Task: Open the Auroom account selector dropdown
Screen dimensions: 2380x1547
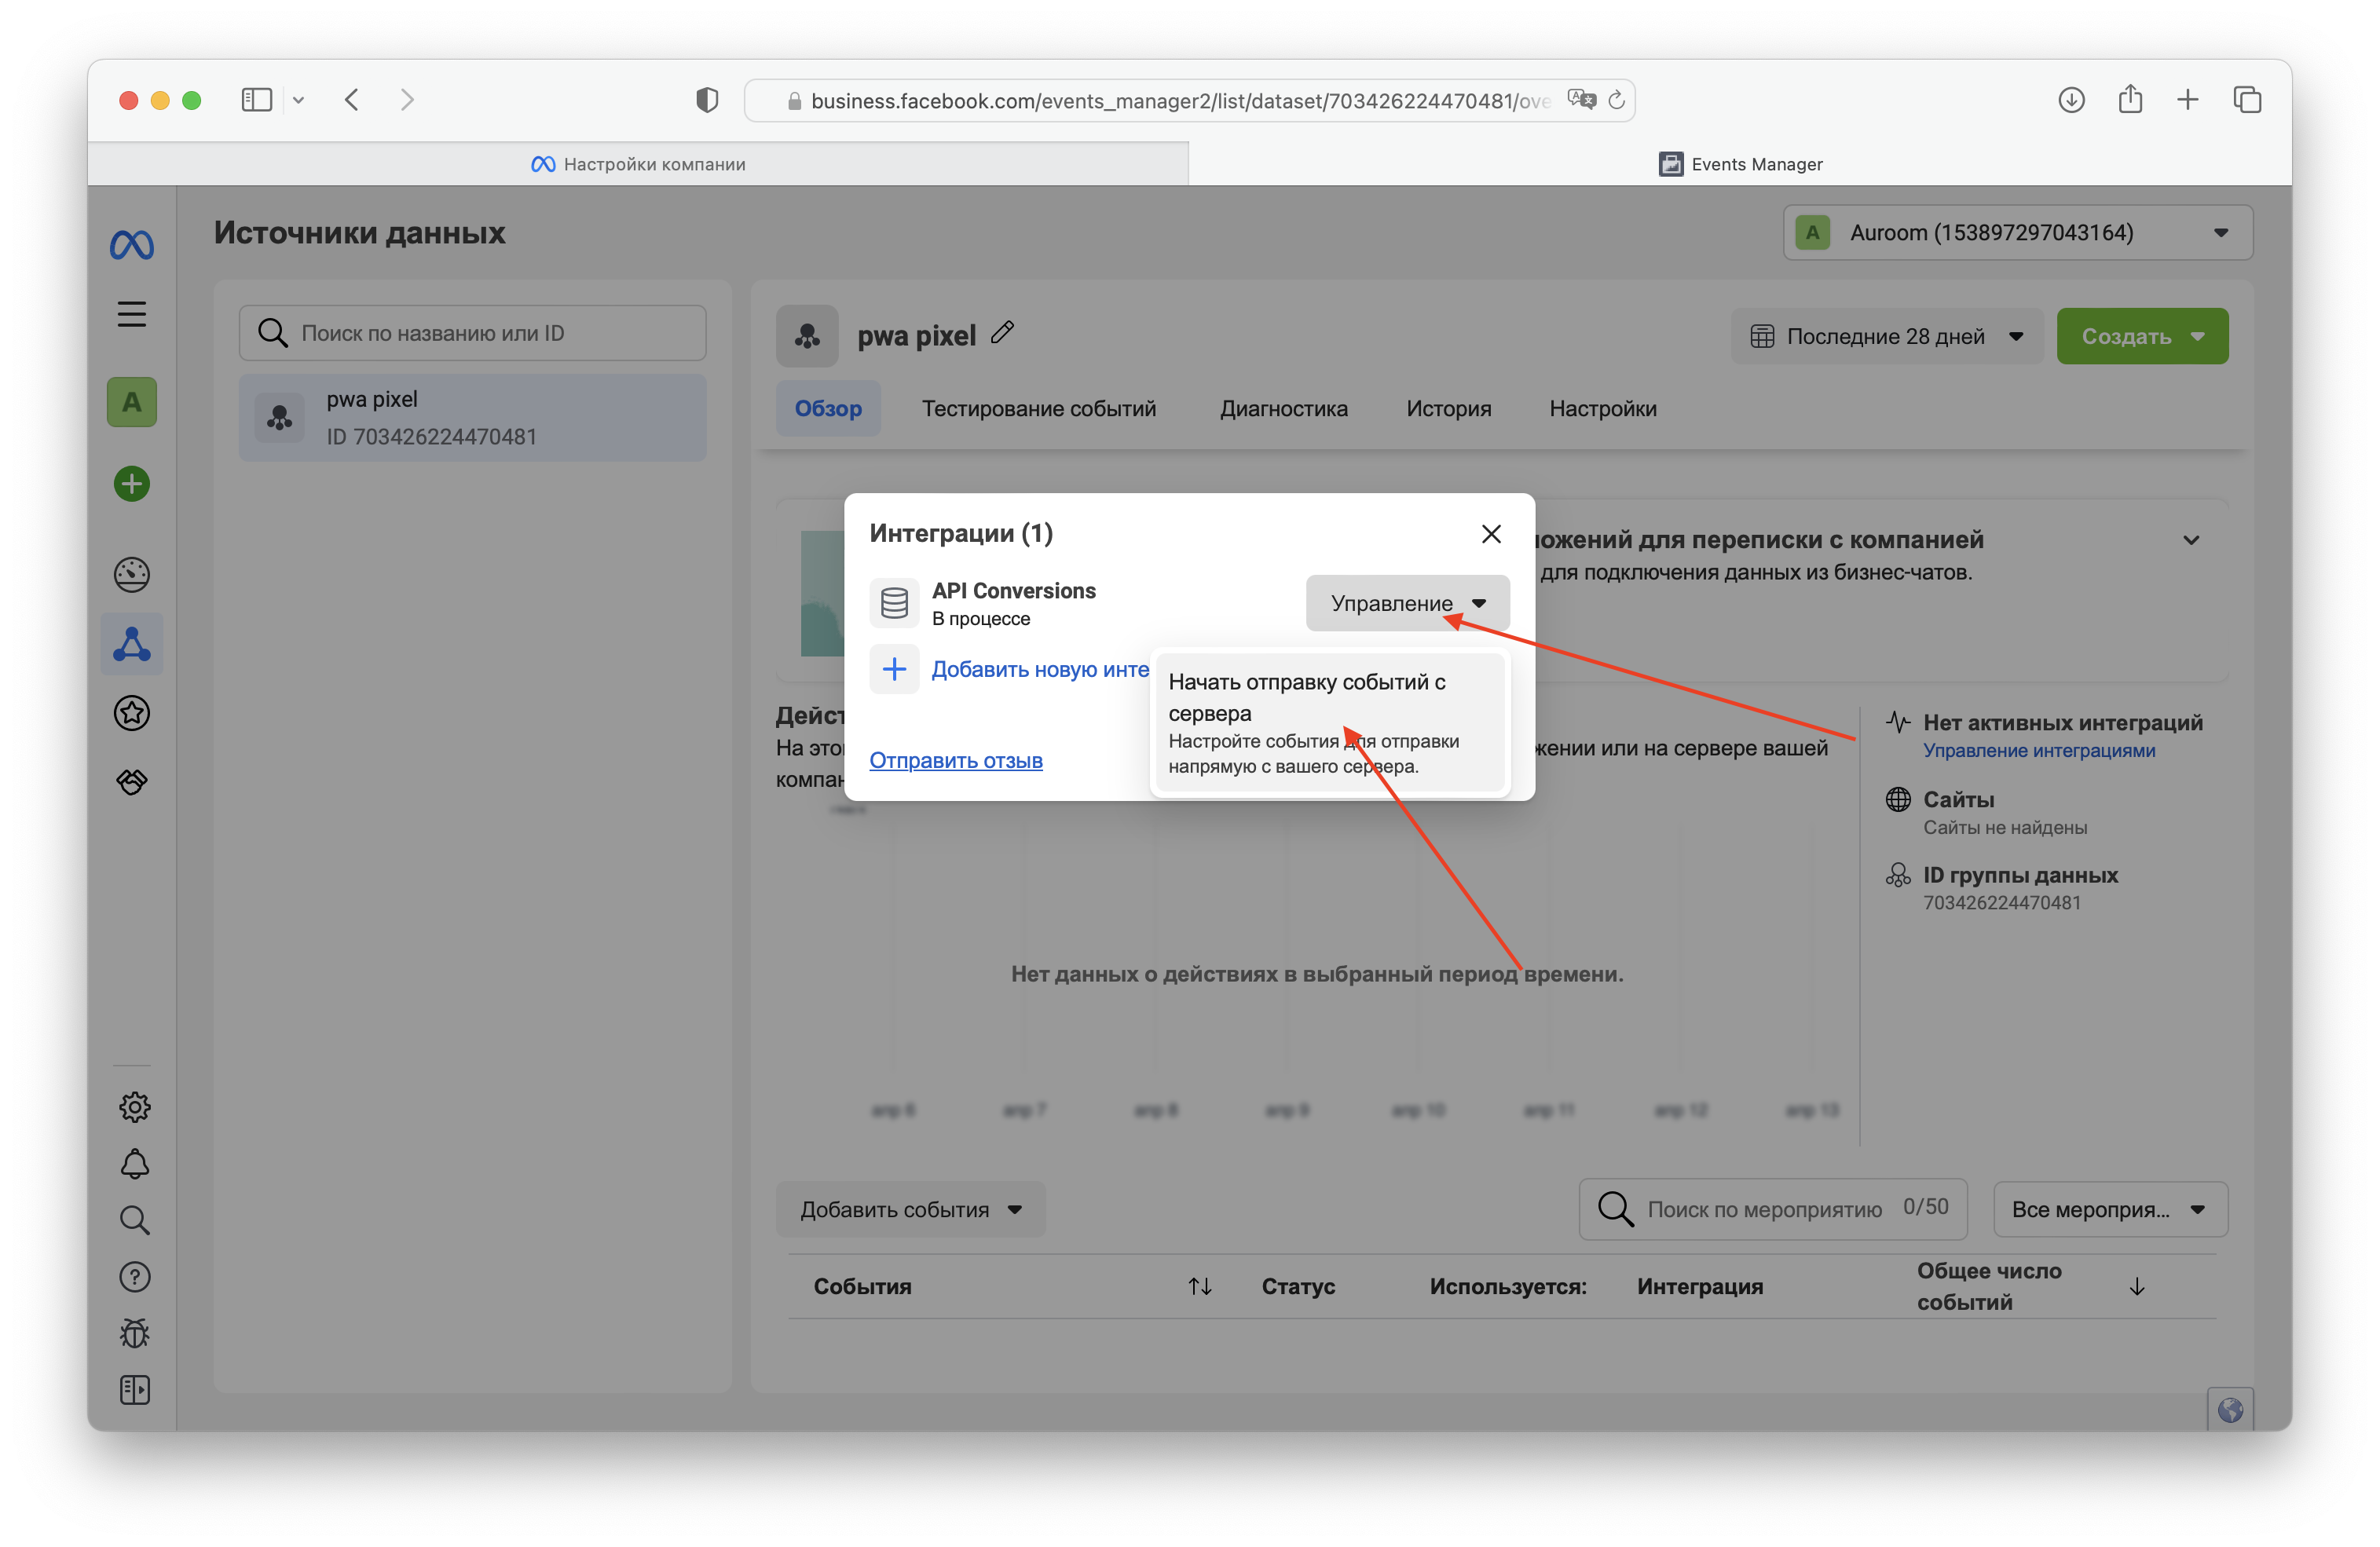Action: pos(2016,233)
